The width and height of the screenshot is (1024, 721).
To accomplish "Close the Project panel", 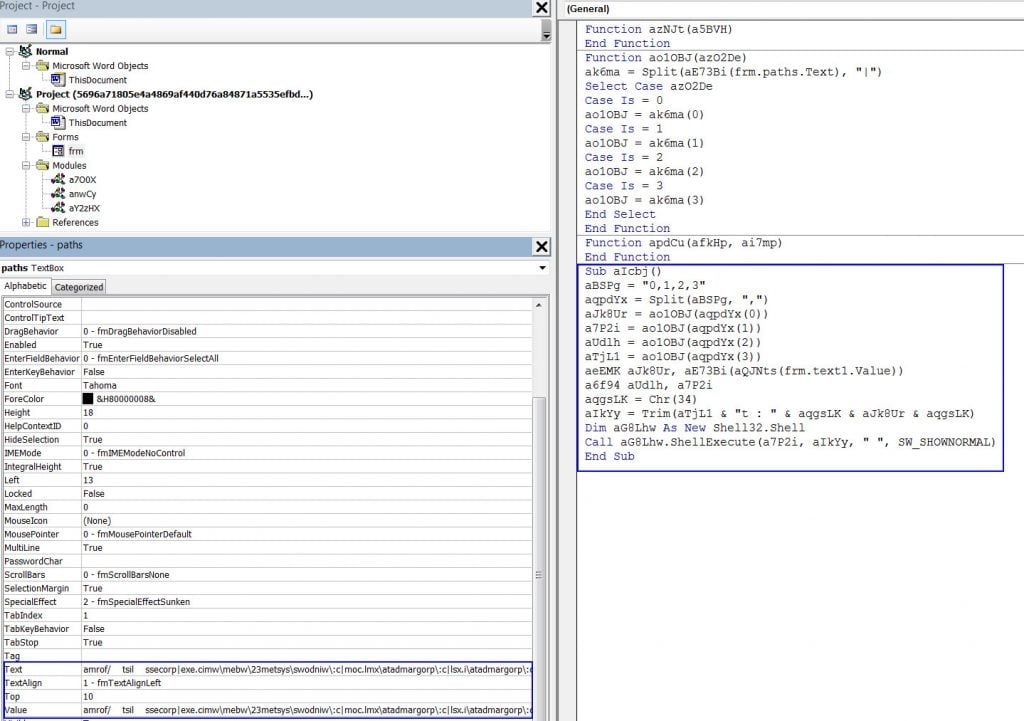I will coord(541,8).
